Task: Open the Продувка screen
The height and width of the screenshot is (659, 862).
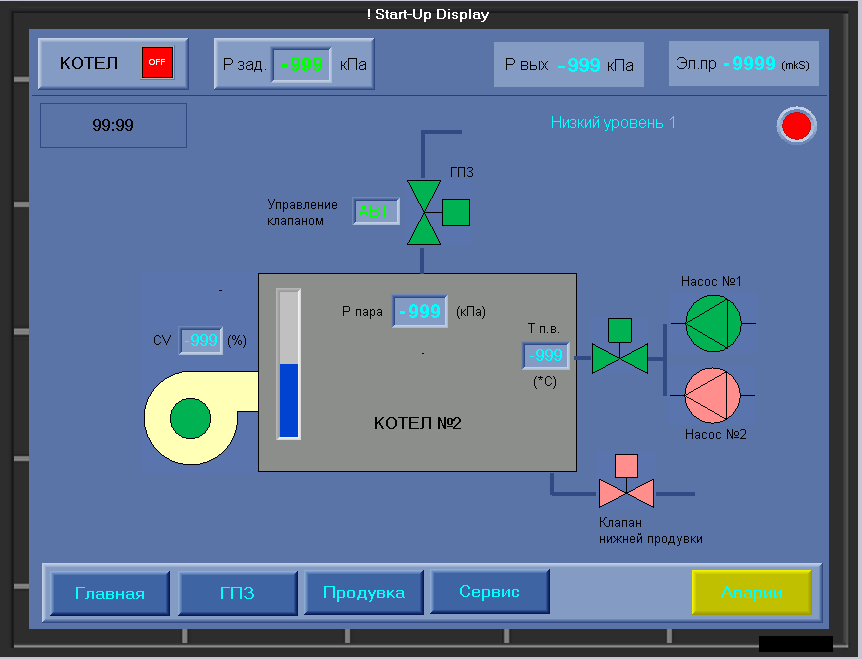Action: tap(363, 592)
